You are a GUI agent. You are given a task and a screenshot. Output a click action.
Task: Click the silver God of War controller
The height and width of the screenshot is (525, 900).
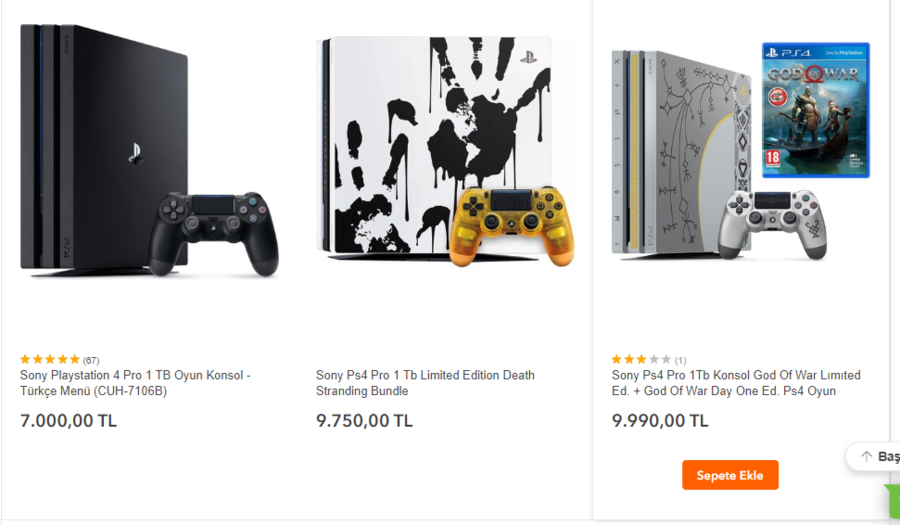click(777, 222)
